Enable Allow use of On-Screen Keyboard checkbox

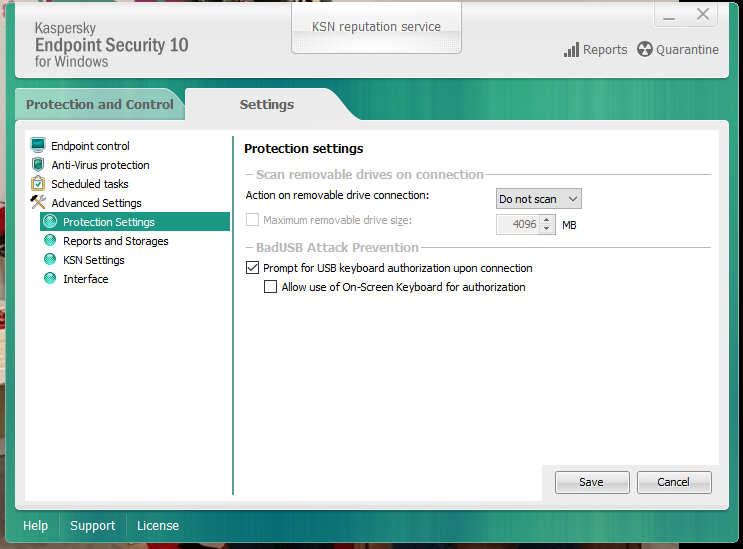click(271, 287)
